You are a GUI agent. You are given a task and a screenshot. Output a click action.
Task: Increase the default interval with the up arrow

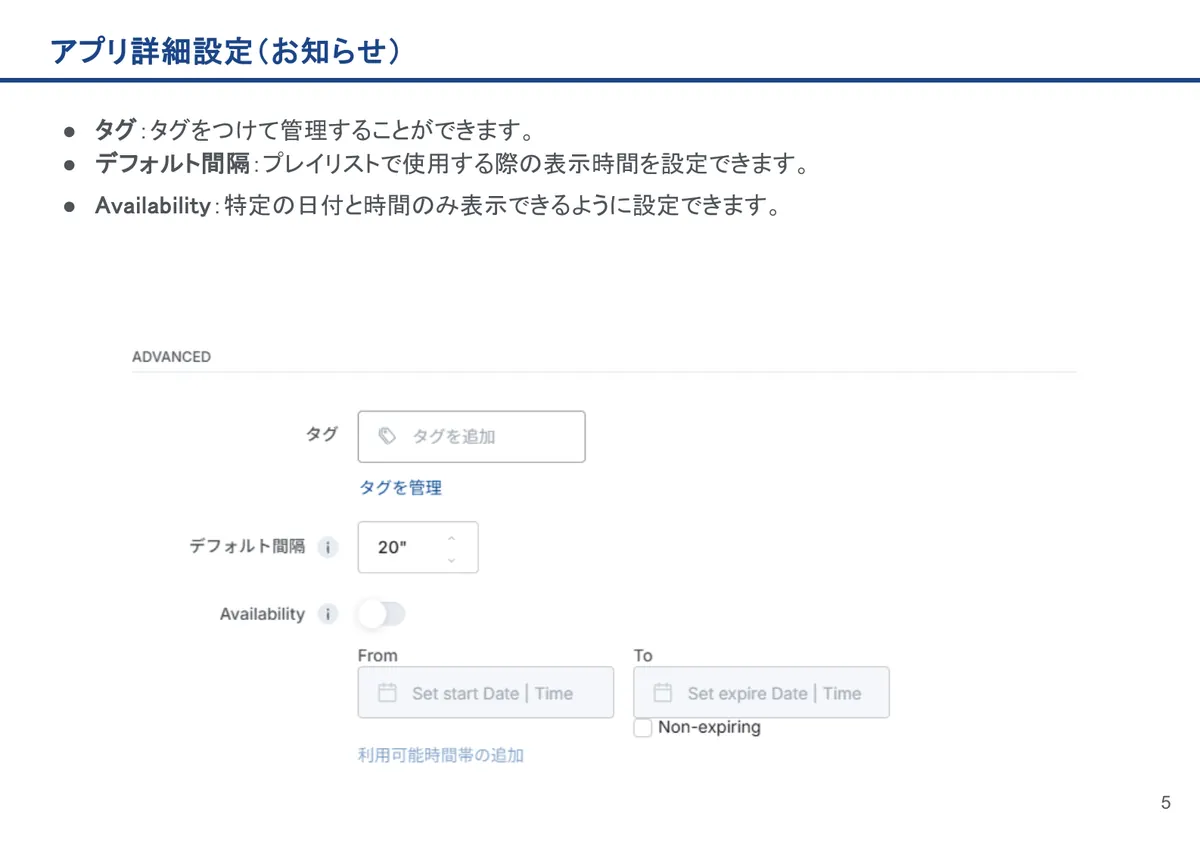pyautogui.click(x=451, y=538)
